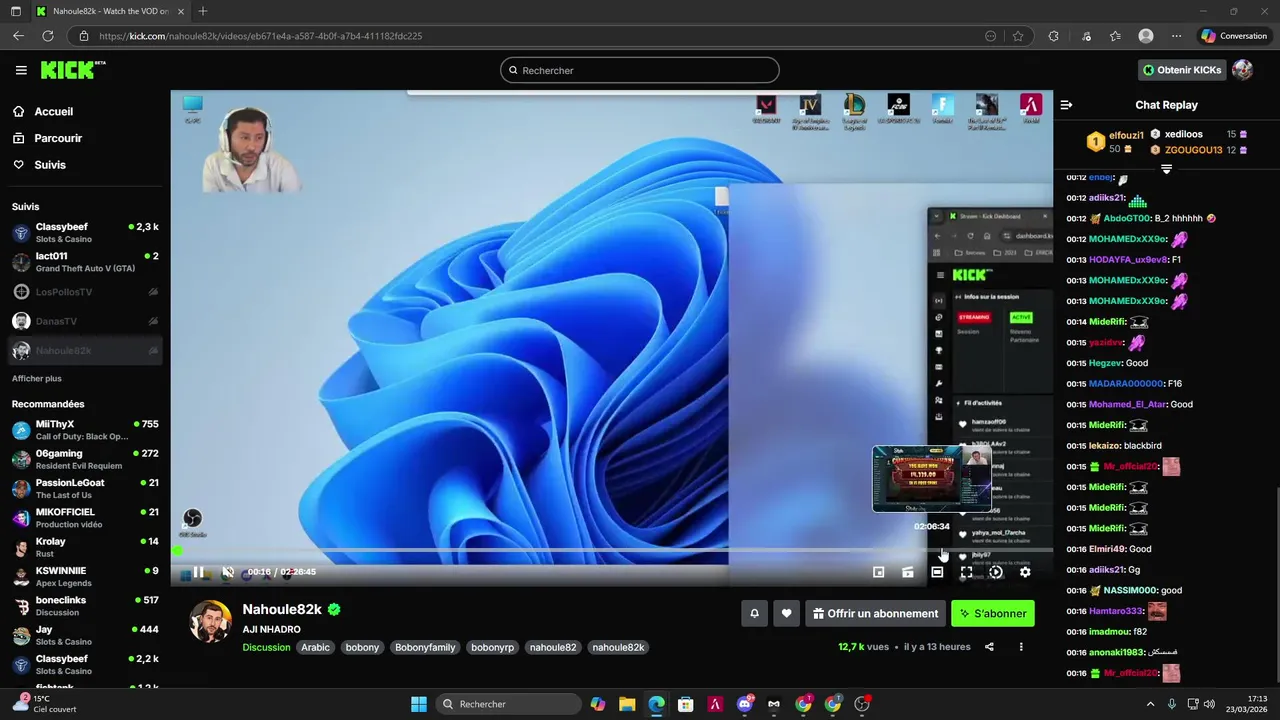Open video player settings gear
This screenshot has width=1280, height=720.
click(1025, 572)
